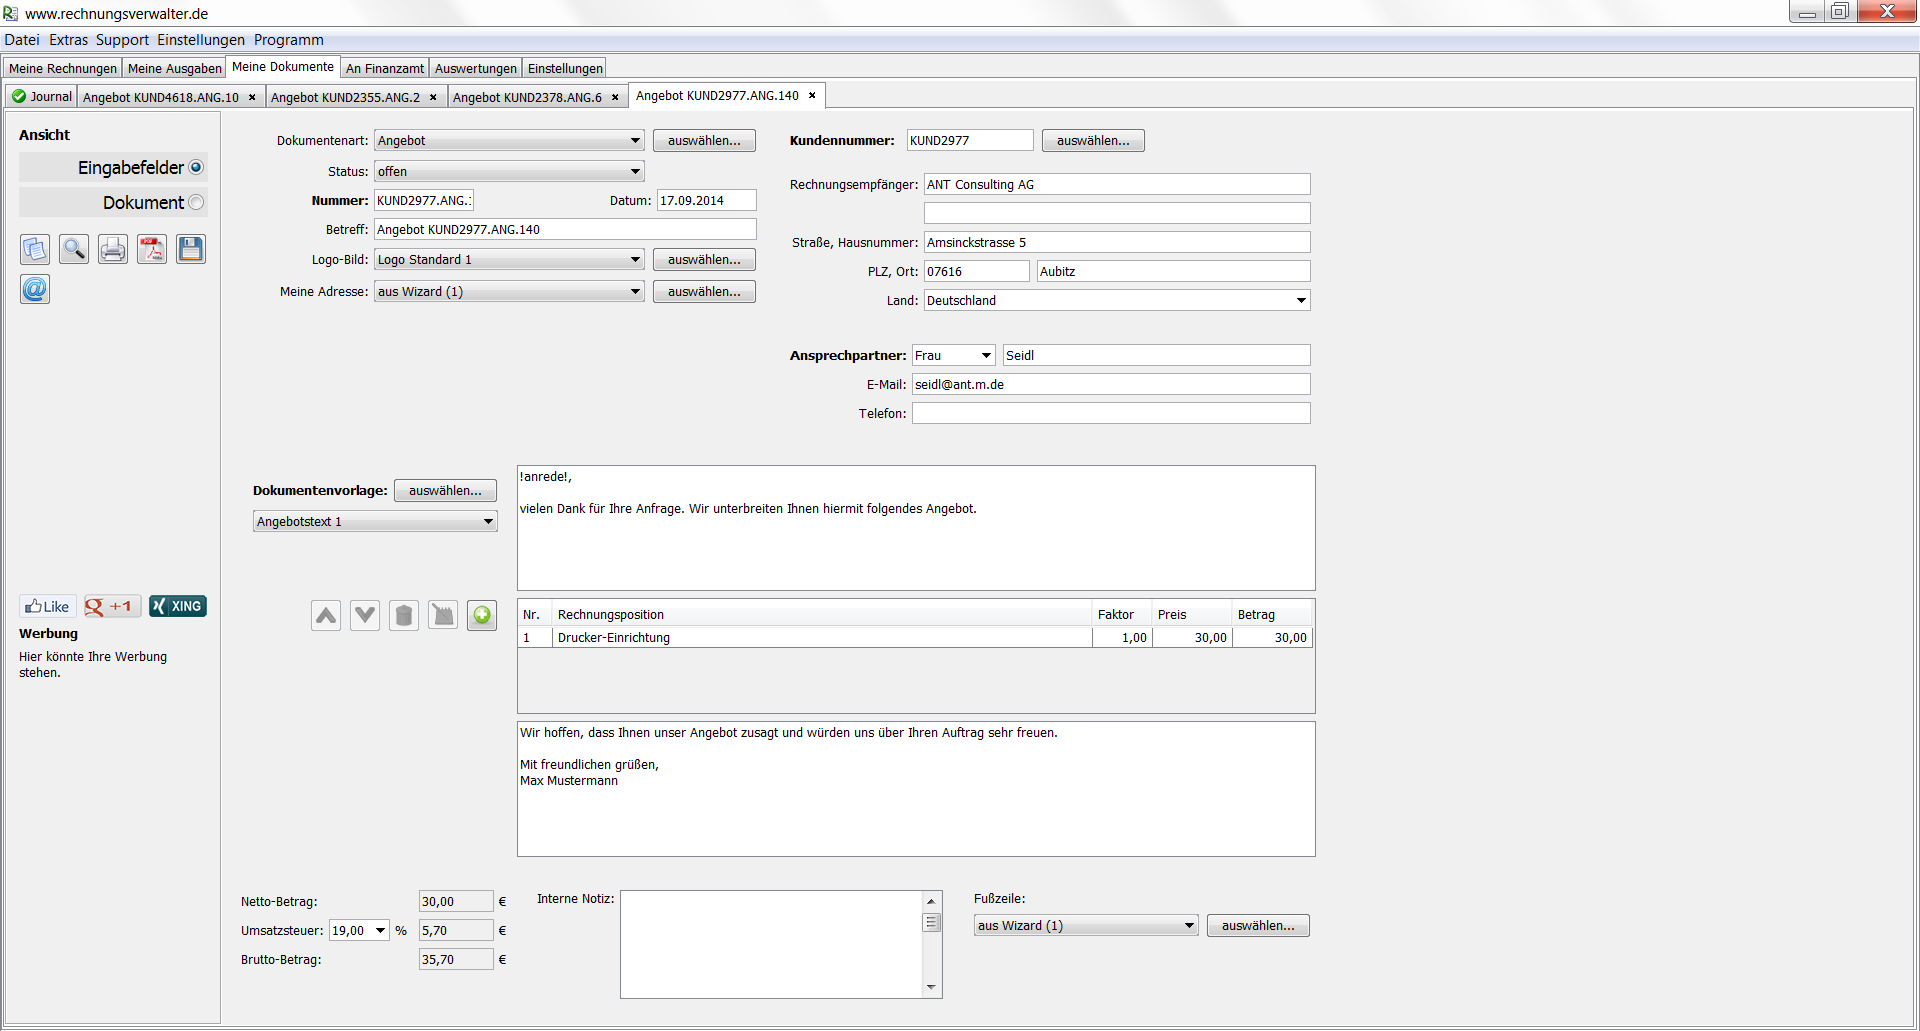1920x1031 pixels.
Task: Open the Dokumentenart dropdown
Action: [x=634, y=141]
